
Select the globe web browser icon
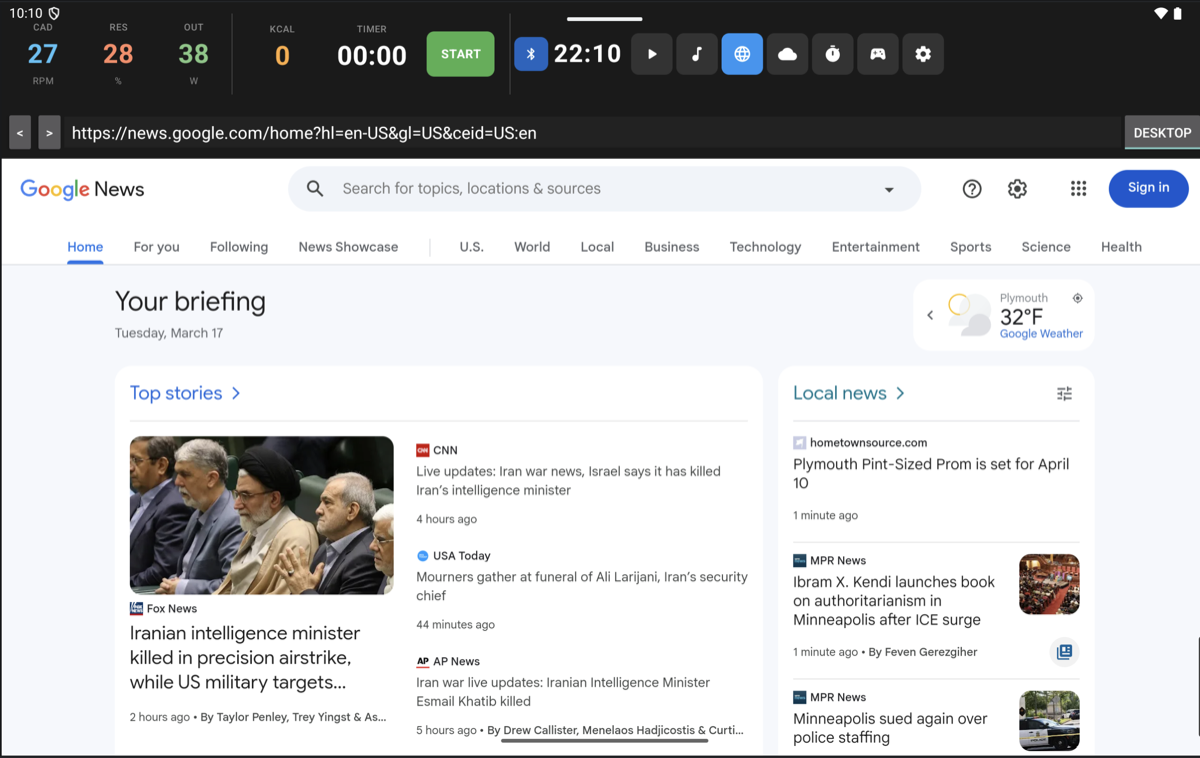point(742,54)
